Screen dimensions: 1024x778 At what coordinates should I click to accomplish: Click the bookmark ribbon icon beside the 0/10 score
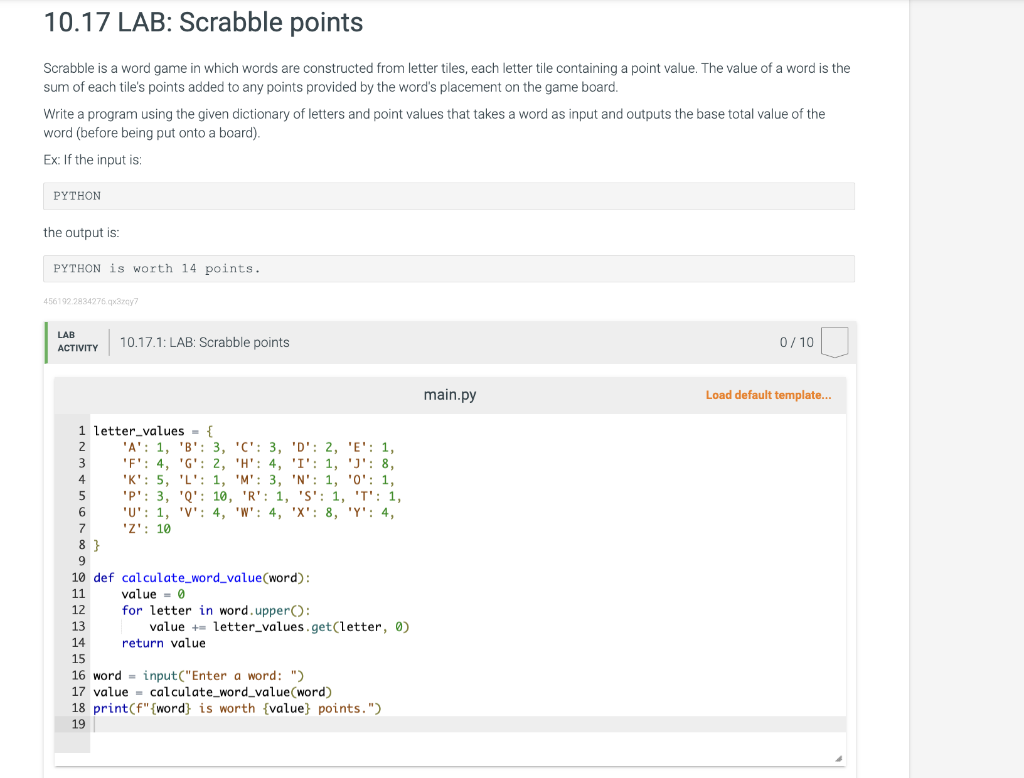(x=835, y=341)
